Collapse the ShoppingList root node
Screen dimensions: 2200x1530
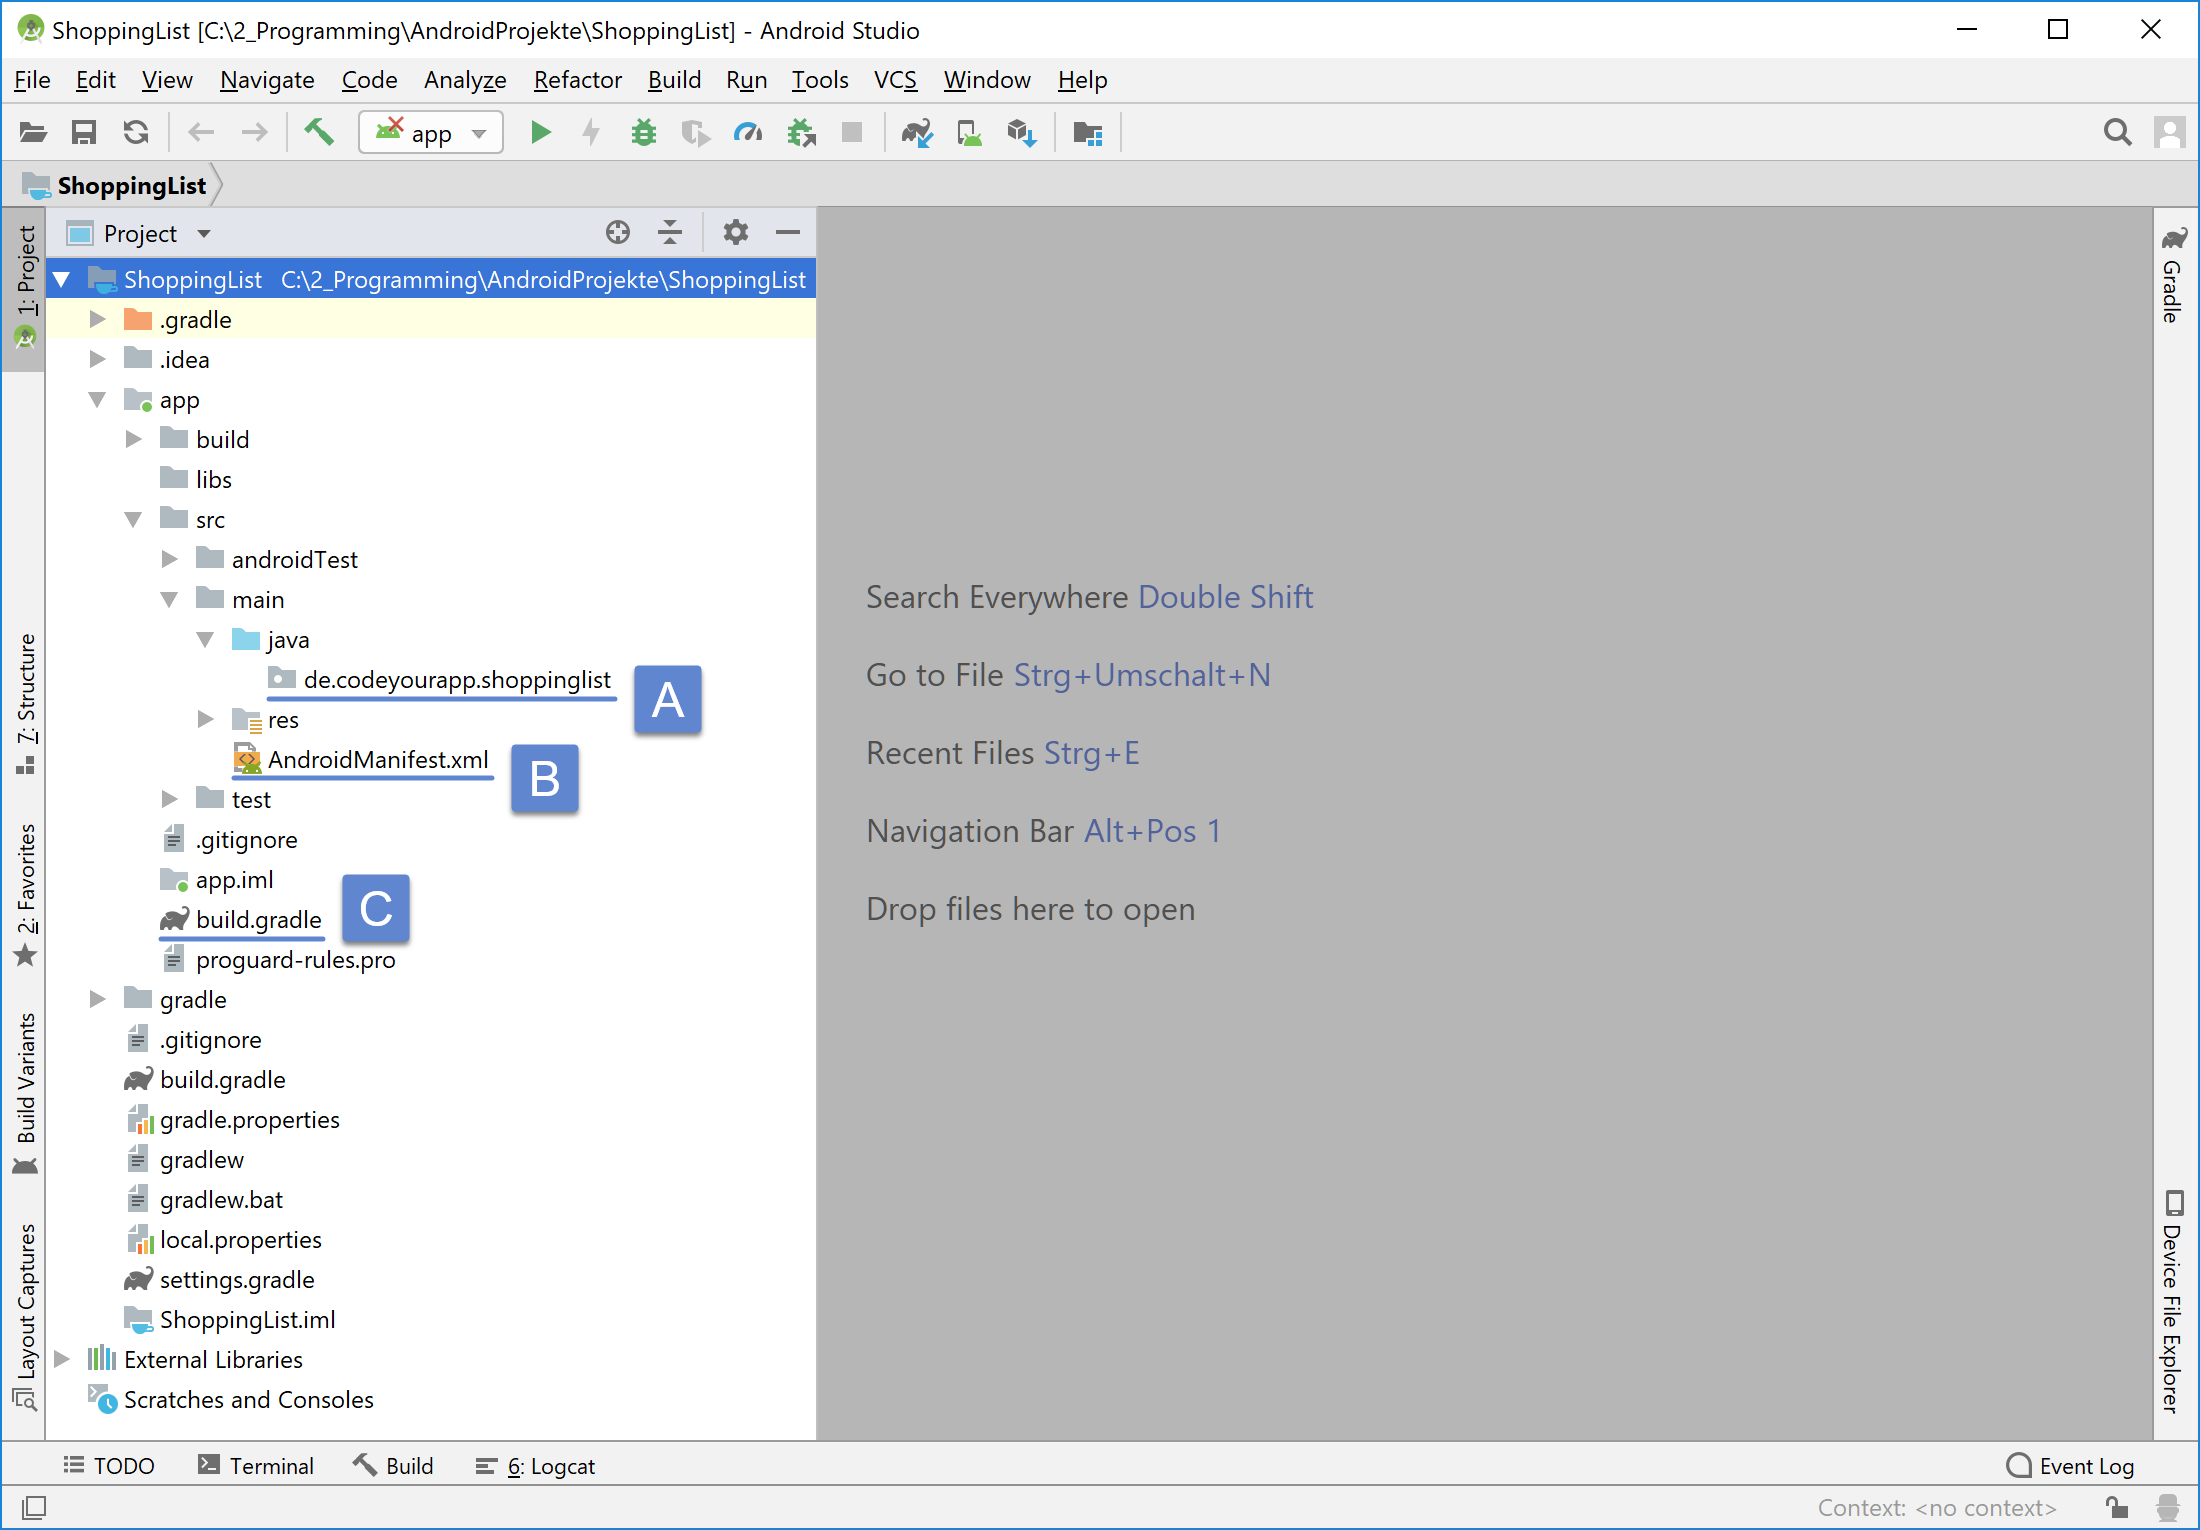click(62, 279)
